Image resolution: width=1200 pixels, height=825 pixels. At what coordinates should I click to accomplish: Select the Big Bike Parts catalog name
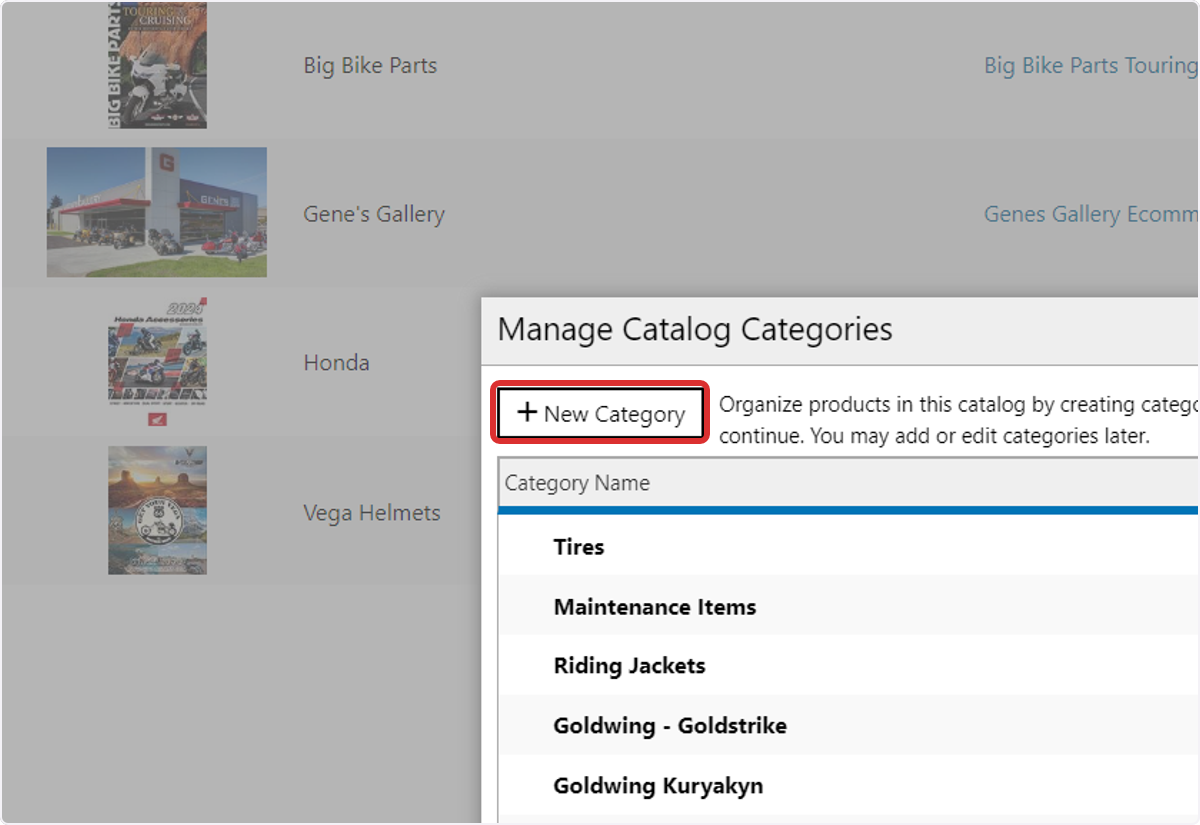[370, 66]
